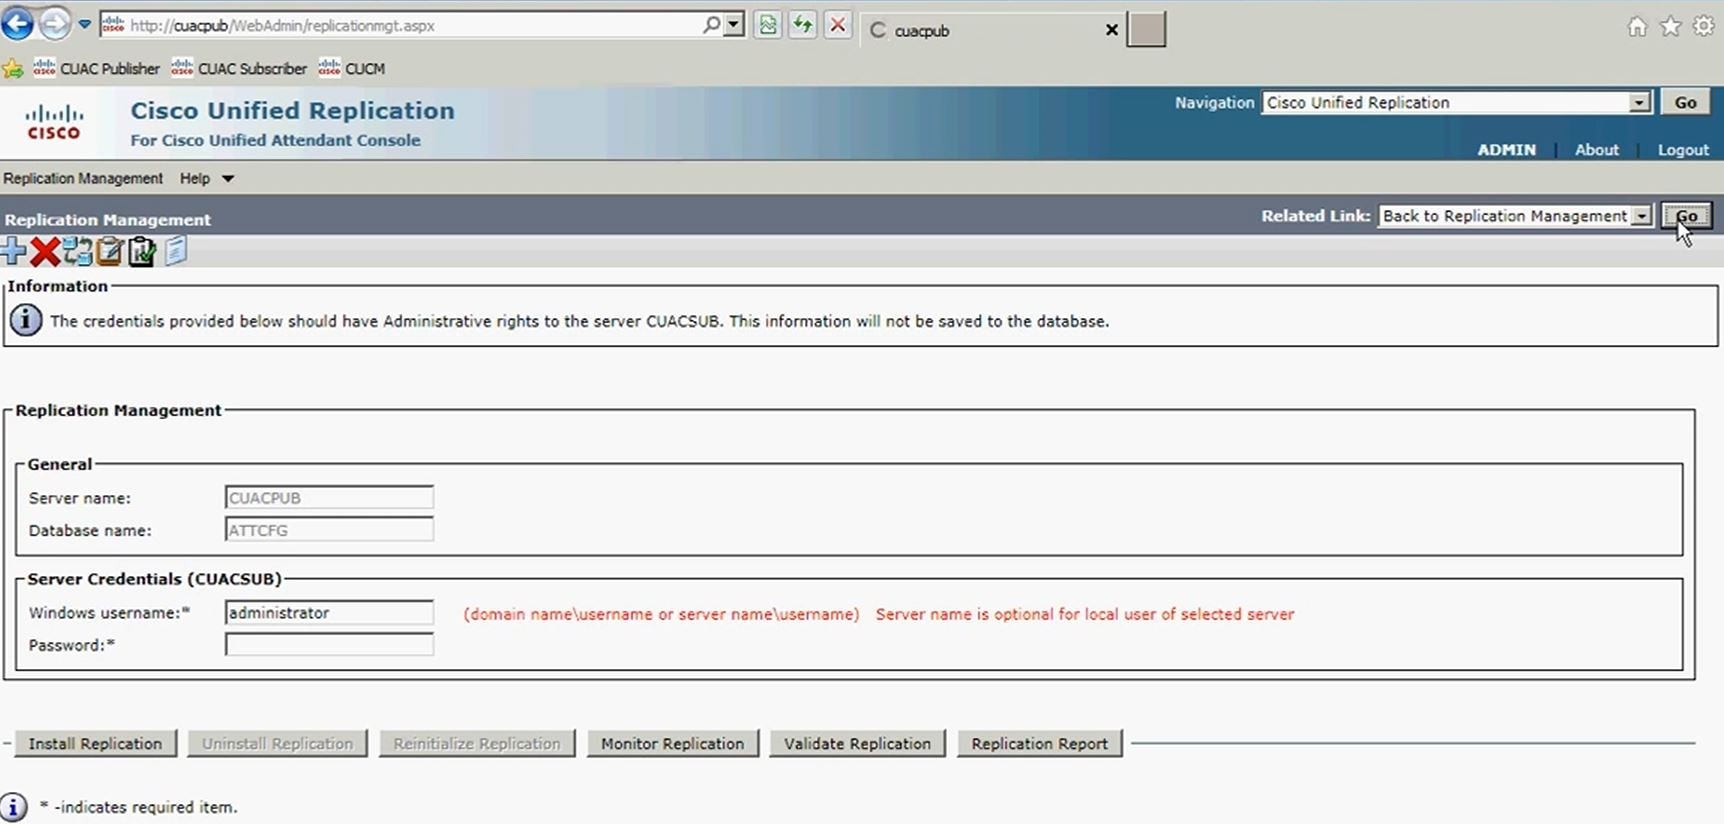Click the Database name field showing ATTCFG
Viewport: 1724px width, 824px height.
[329, 530]
